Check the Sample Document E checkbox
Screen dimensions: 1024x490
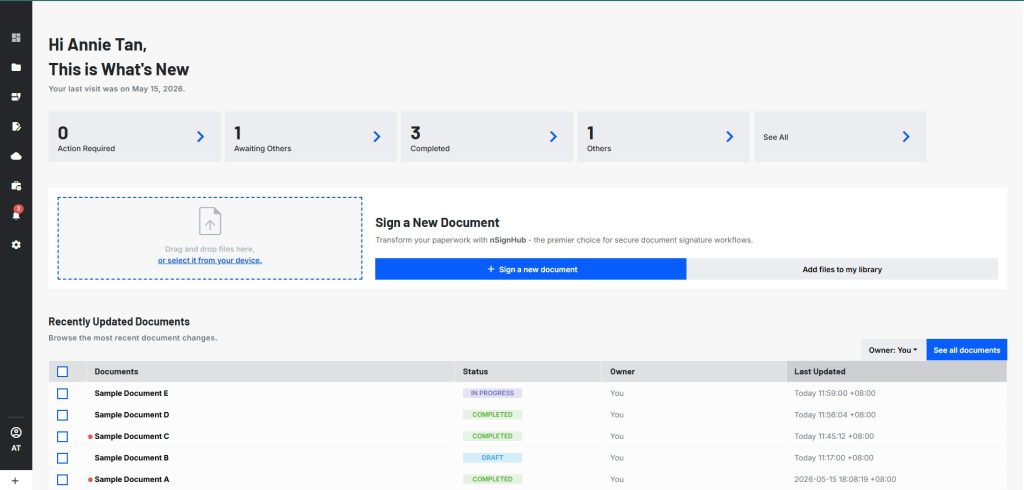coord(62,393)
